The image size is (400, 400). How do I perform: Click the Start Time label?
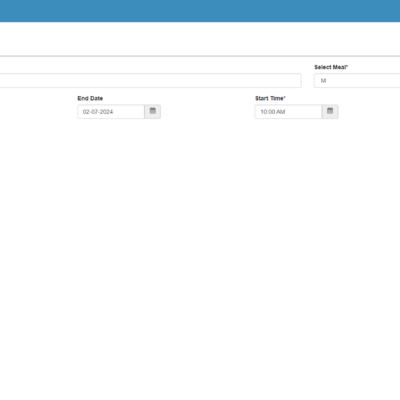pyautogui.click(x=269, y=98)
